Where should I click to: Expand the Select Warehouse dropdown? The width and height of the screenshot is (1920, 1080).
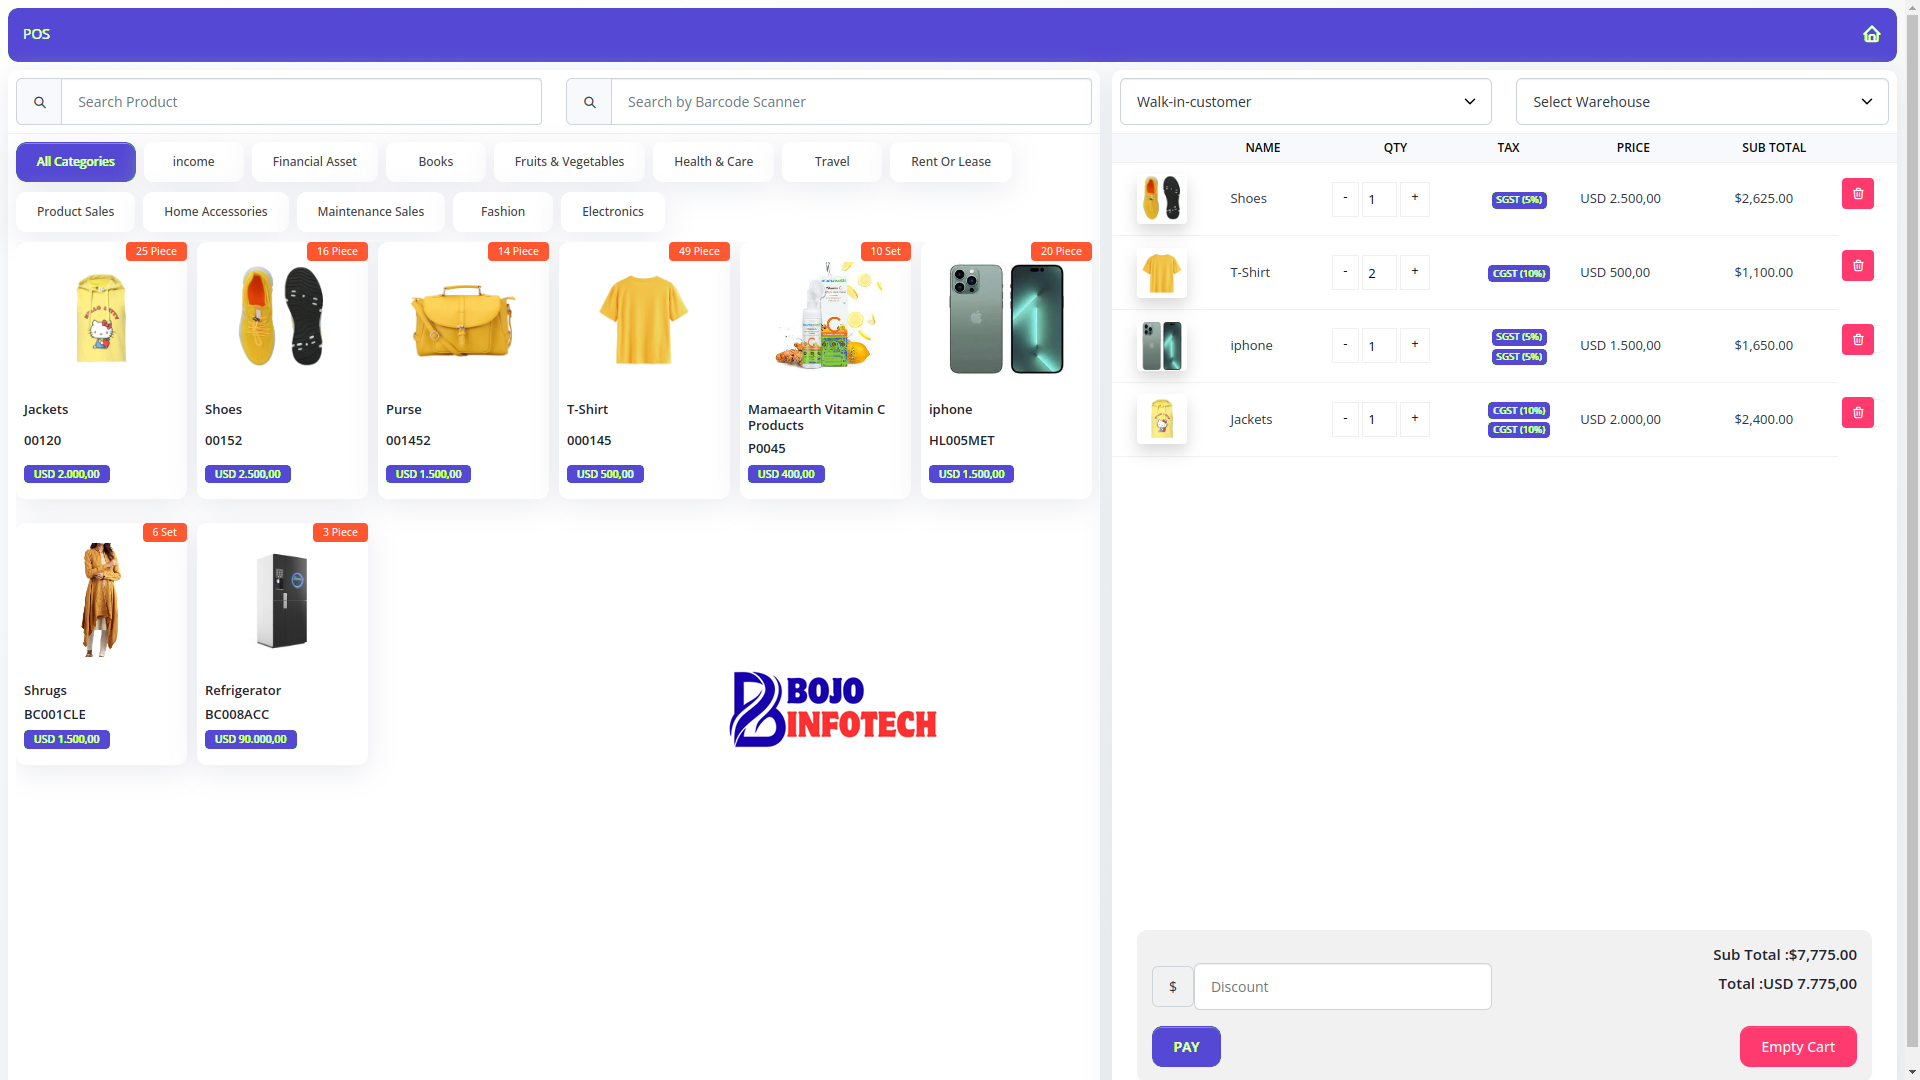pyautogui.click(x=1701, y=102)
